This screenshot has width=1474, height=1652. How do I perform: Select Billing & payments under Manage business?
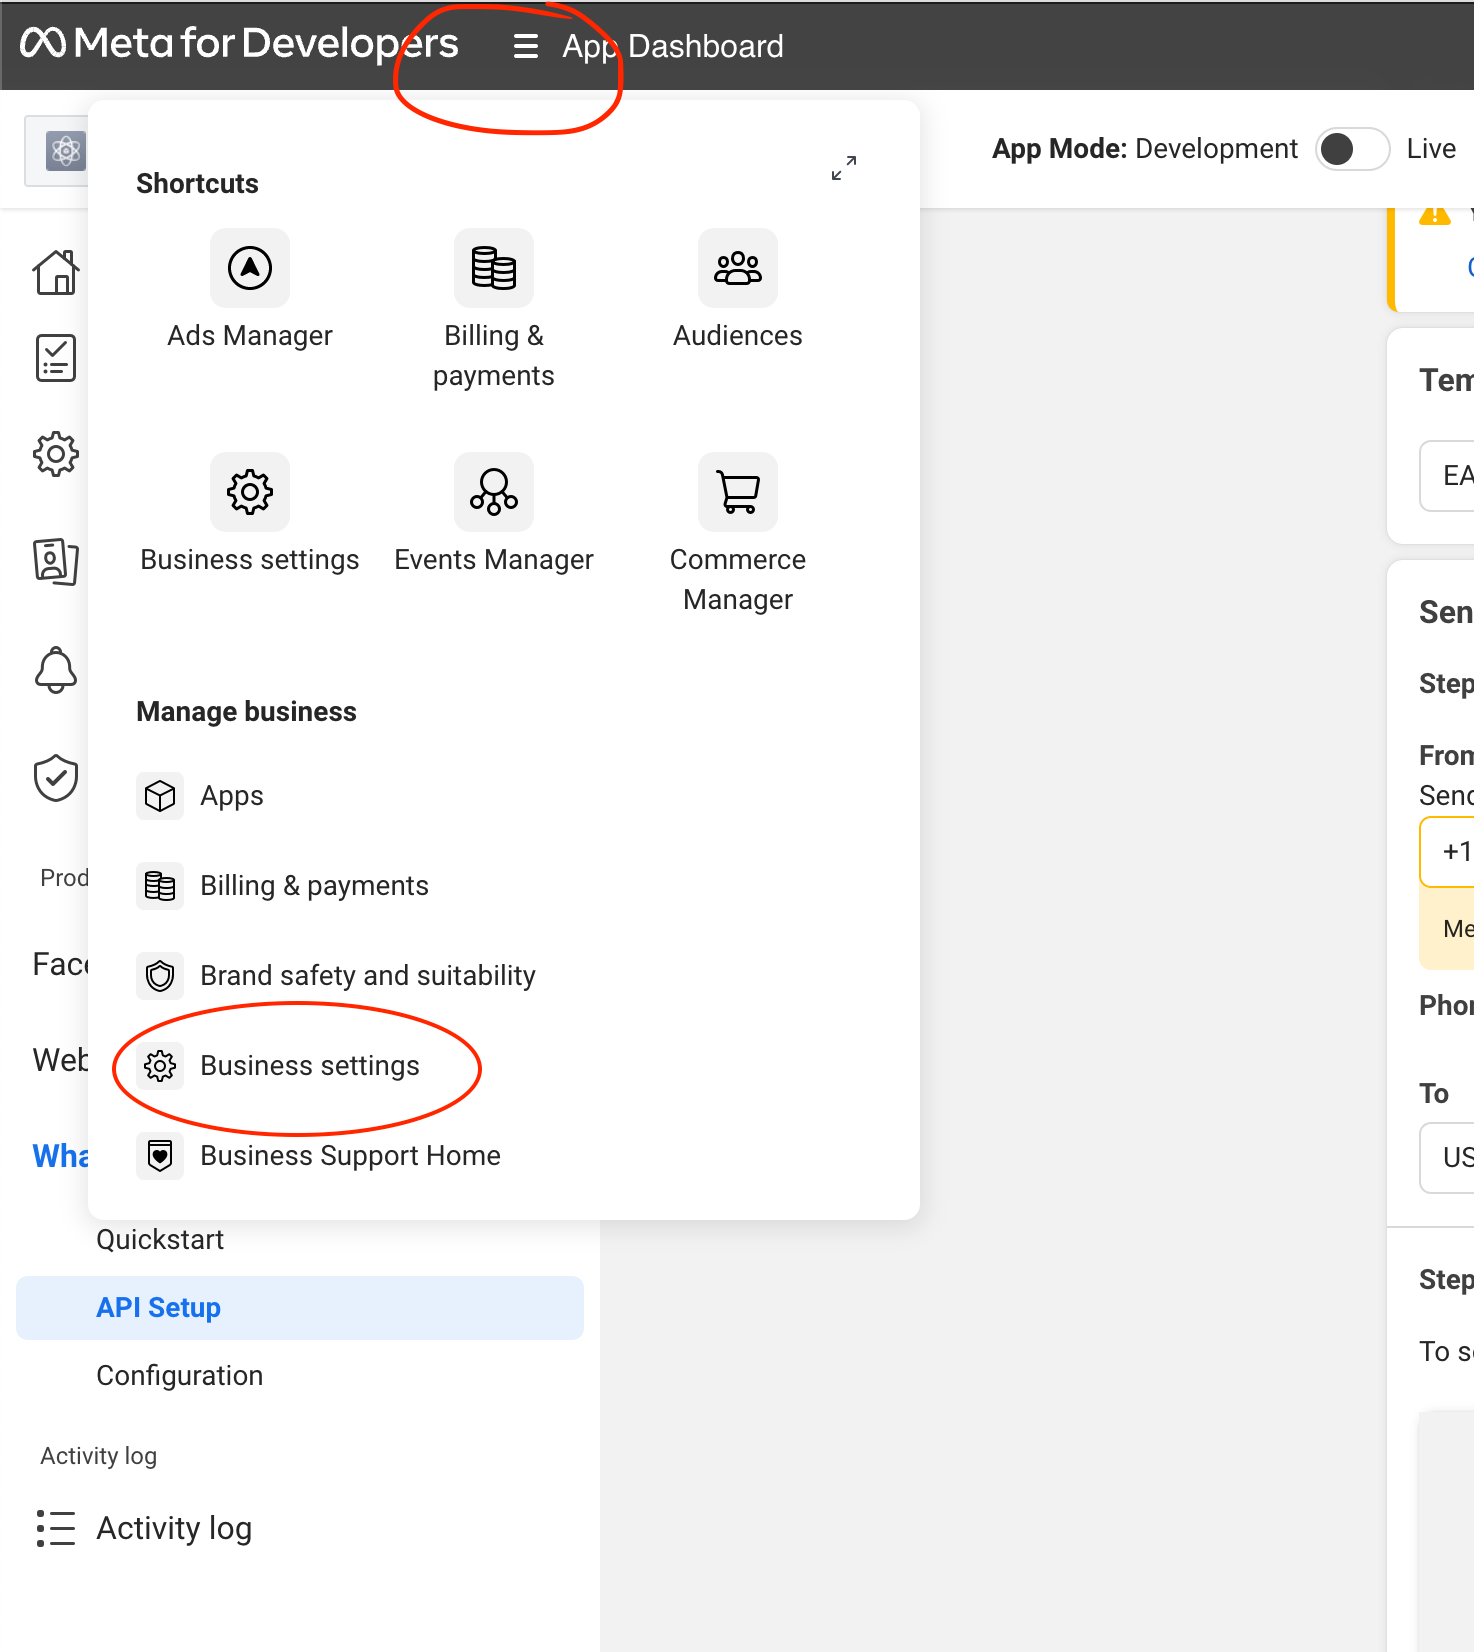coord(314,886)
